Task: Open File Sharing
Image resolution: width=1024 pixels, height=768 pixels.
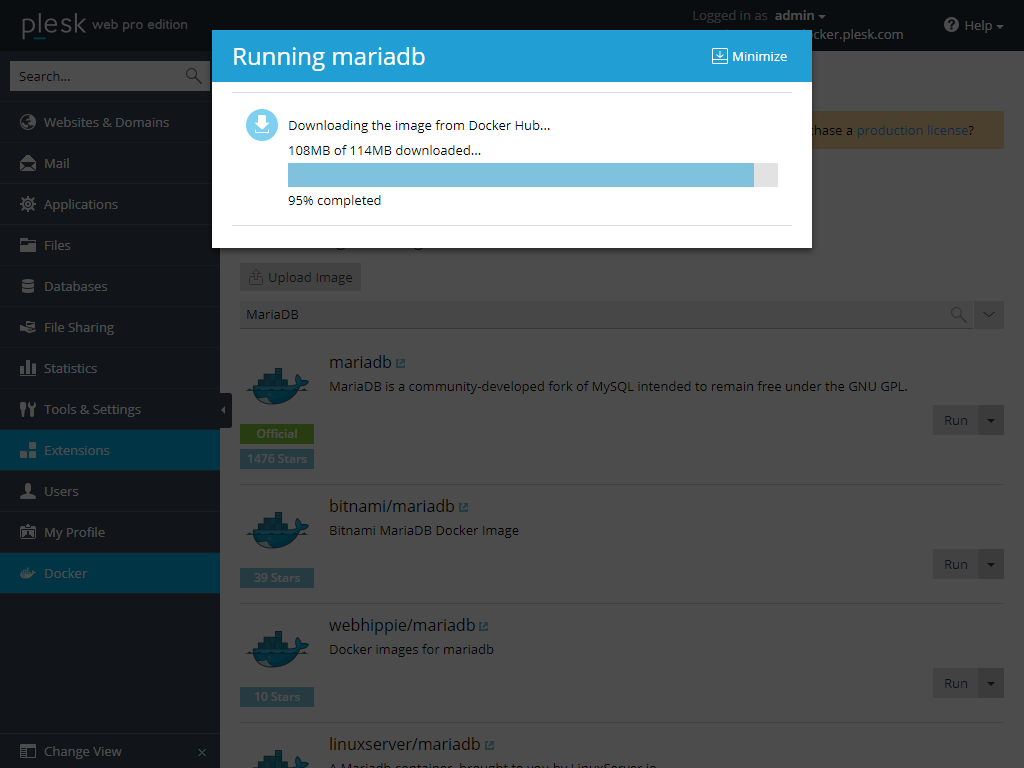Action: [x=110, y=327]
